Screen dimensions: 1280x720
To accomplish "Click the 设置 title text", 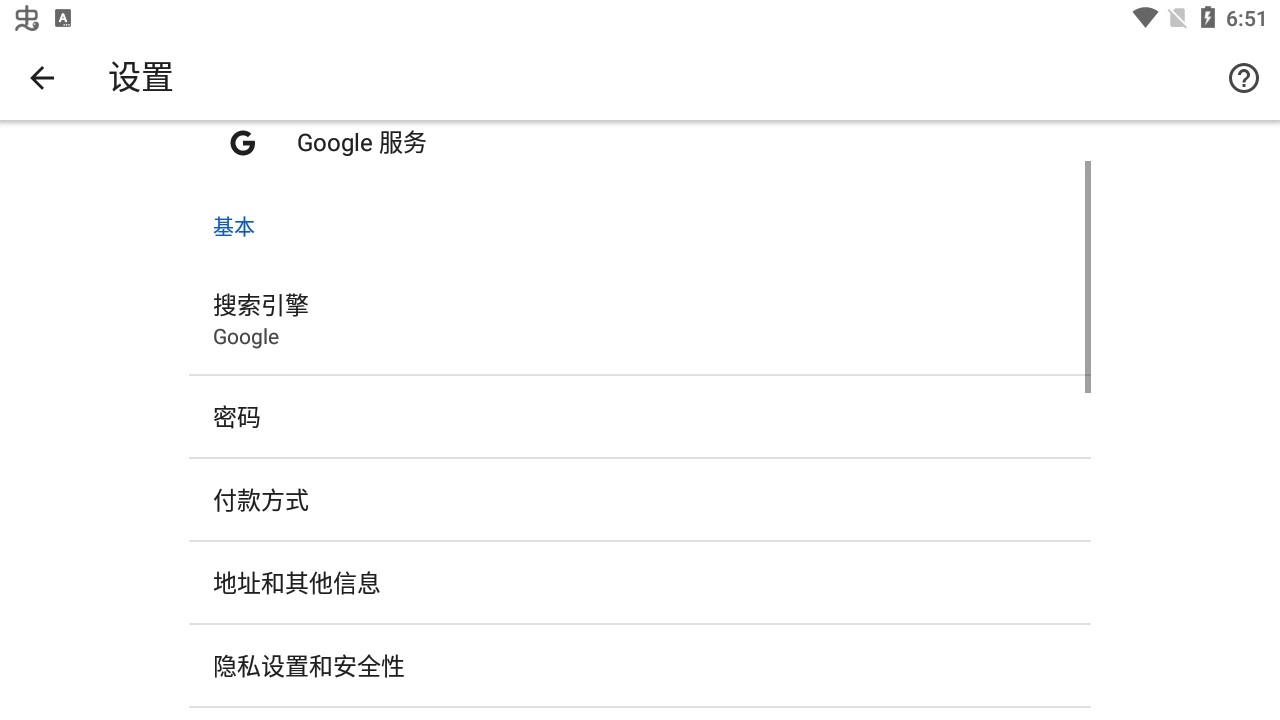I will (140, 77).
